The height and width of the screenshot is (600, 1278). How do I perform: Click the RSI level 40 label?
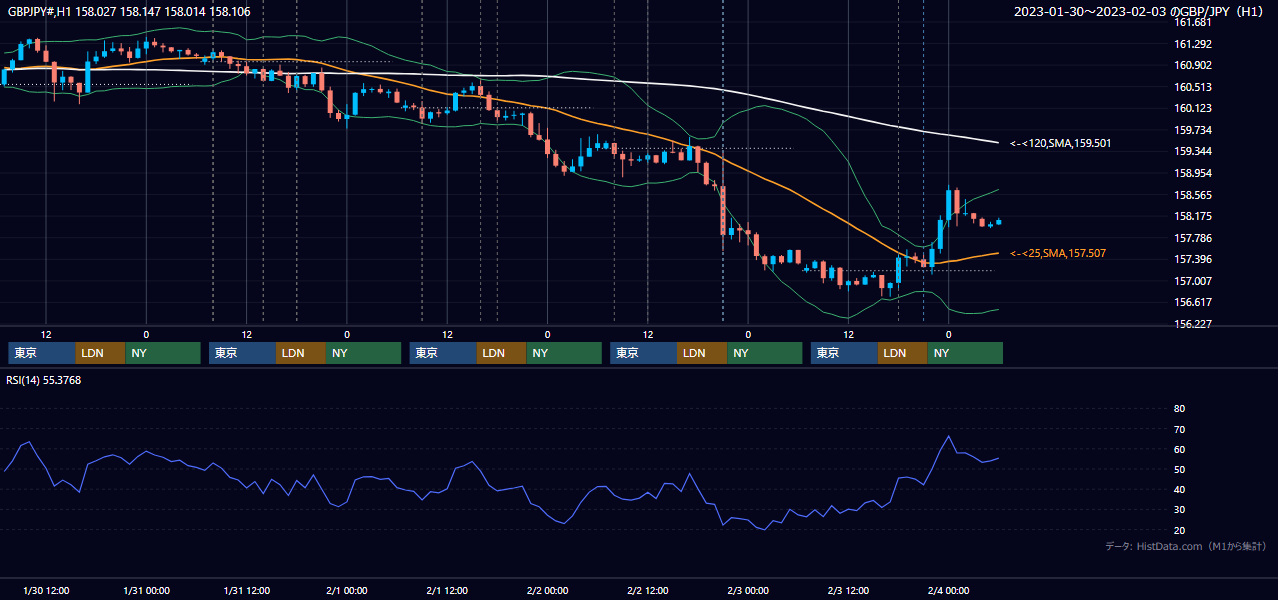pos(1179,490)
